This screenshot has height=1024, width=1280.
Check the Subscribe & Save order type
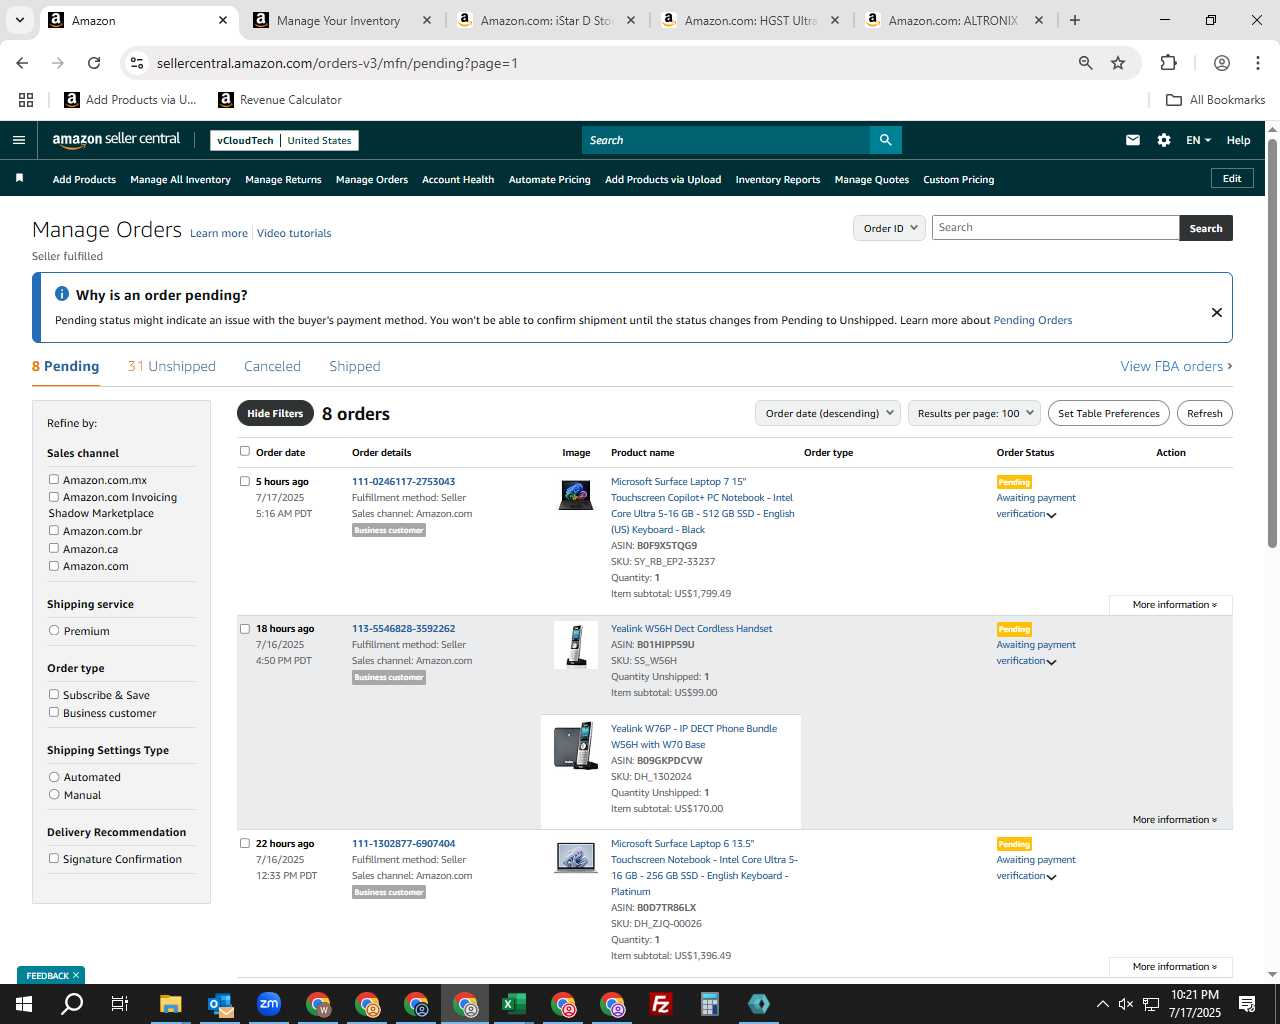point(54,694)
